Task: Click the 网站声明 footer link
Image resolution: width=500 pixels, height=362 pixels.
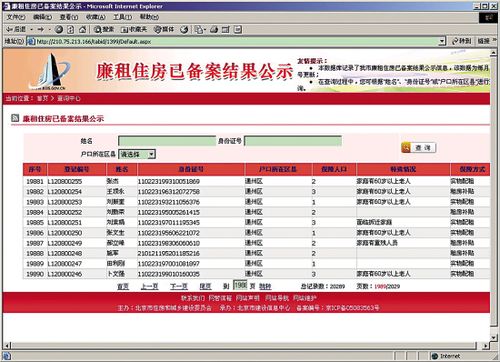Action: (x=247, y=298)
